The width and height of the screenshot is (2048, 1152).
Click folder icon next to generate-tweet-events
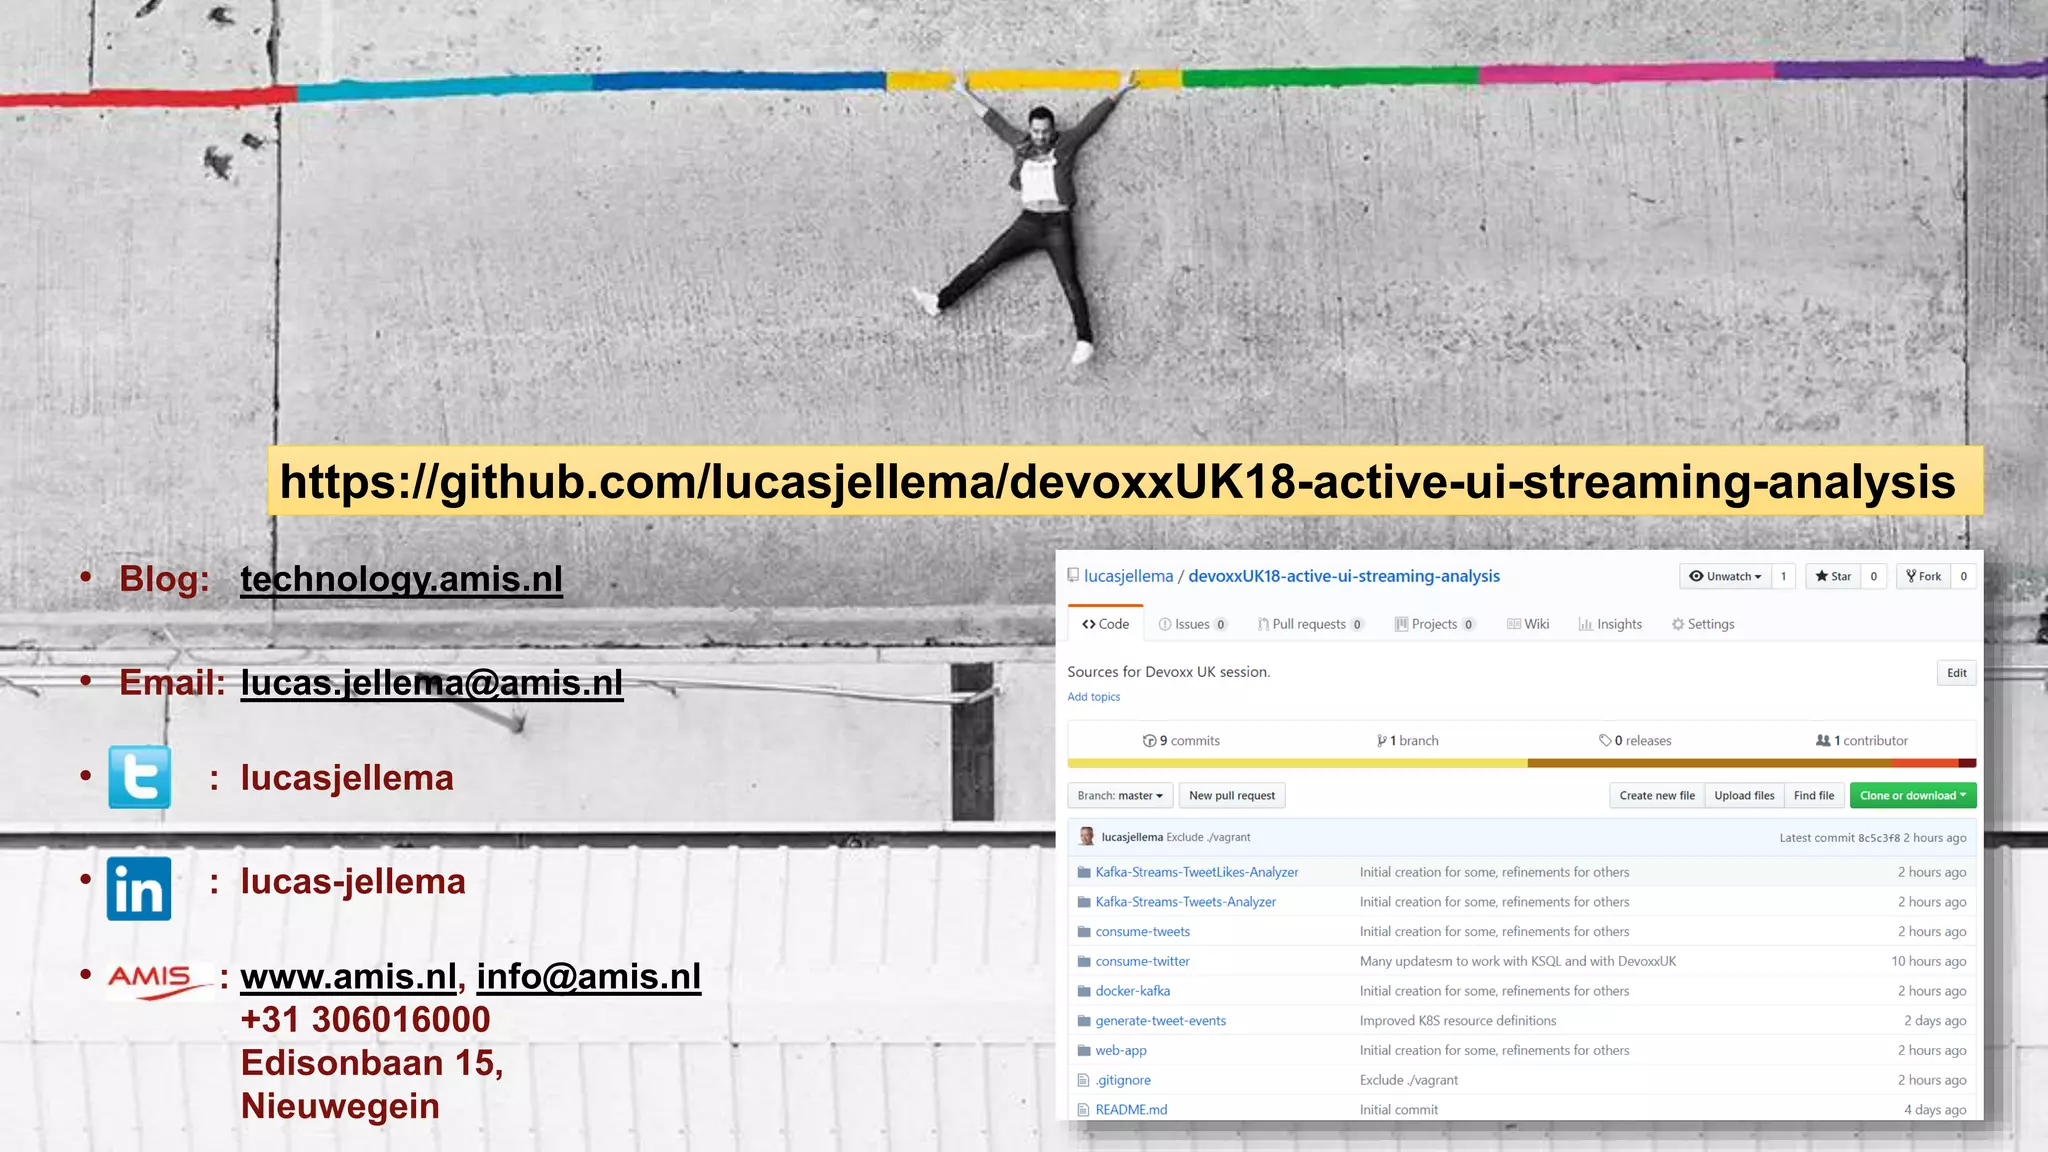click(x=1083, y=1021)
